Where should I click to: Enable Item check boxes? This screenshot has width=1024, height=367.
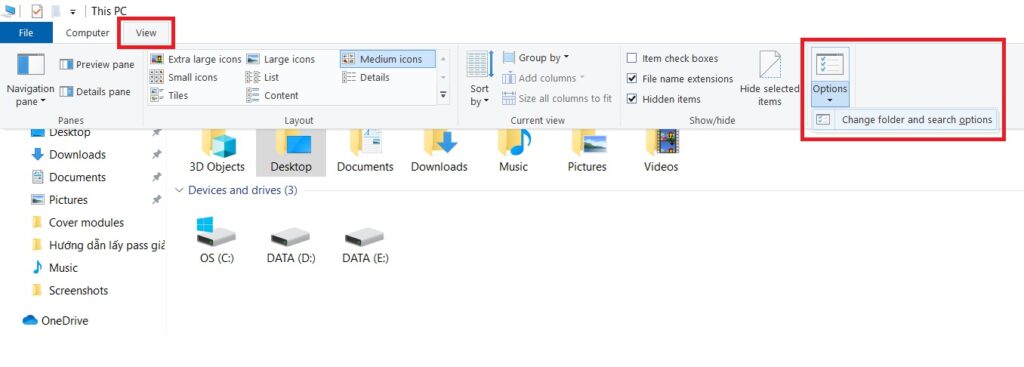coord(632,59)
